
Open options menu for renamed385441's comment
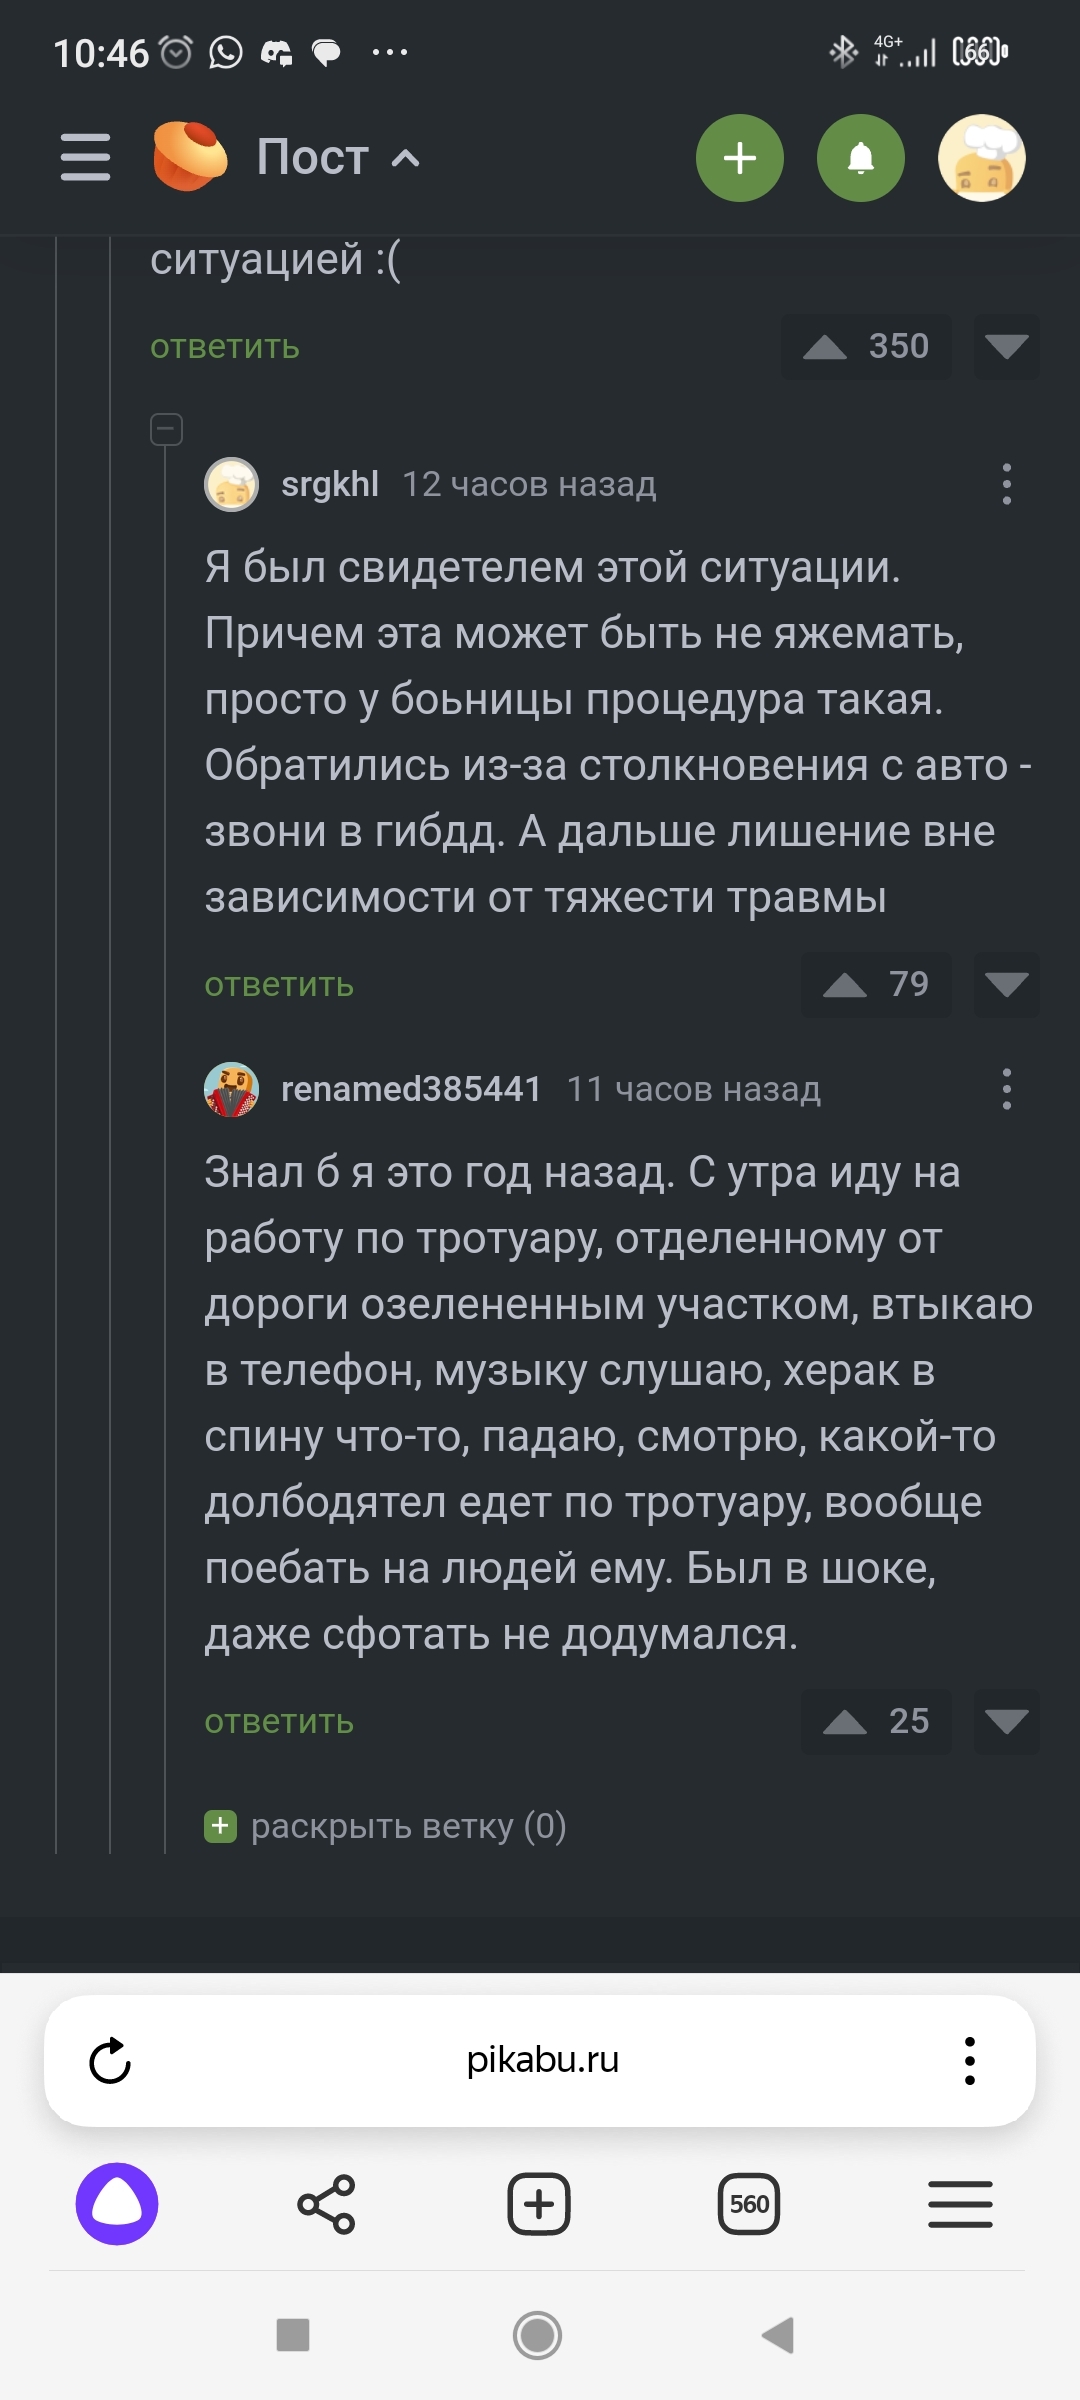[x=1006, y=1089]
